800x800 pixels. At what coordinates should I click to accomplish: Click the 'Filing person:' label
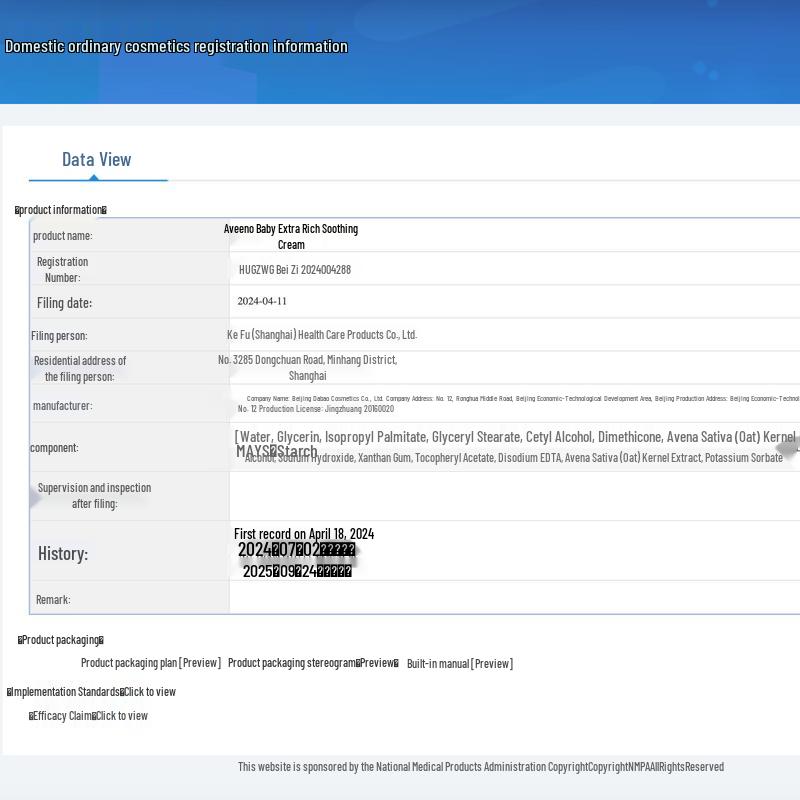(x=59, y=336)
